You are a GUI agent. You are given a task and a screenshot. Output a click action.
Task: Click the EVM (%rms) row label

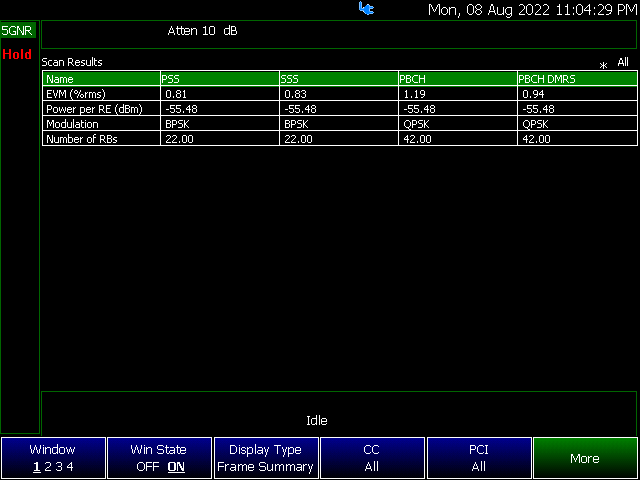click(x=76, y=94)
